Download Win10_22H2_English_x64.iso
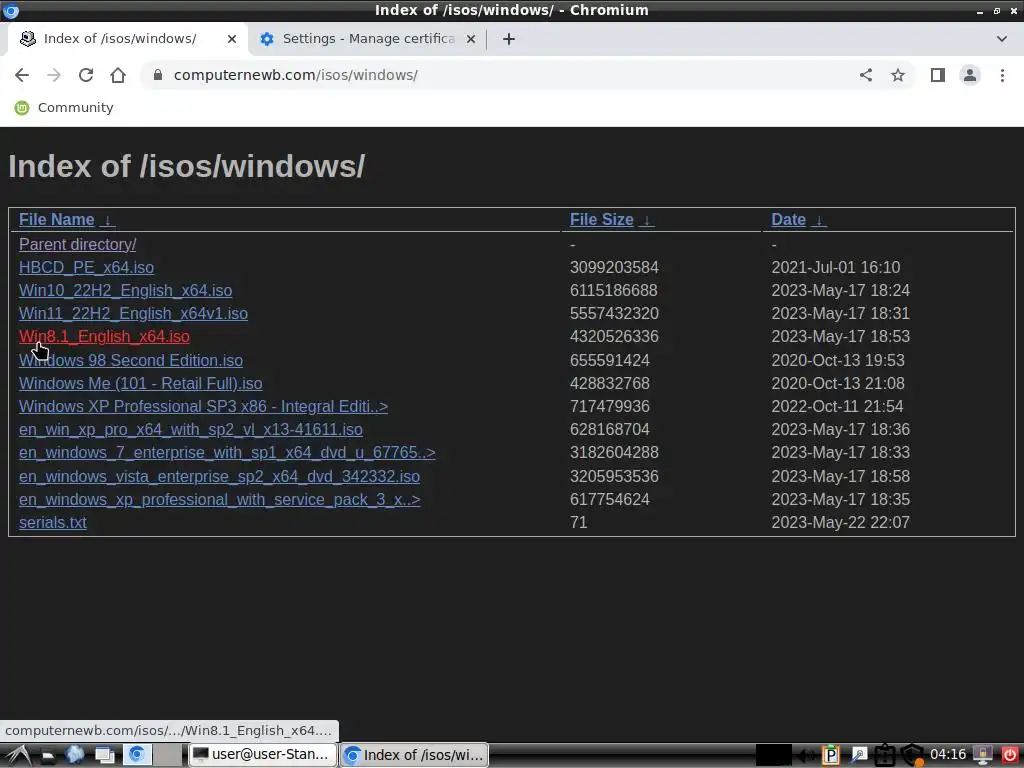The width and height of the screenshot is (1024, 768). pos(125,291)
